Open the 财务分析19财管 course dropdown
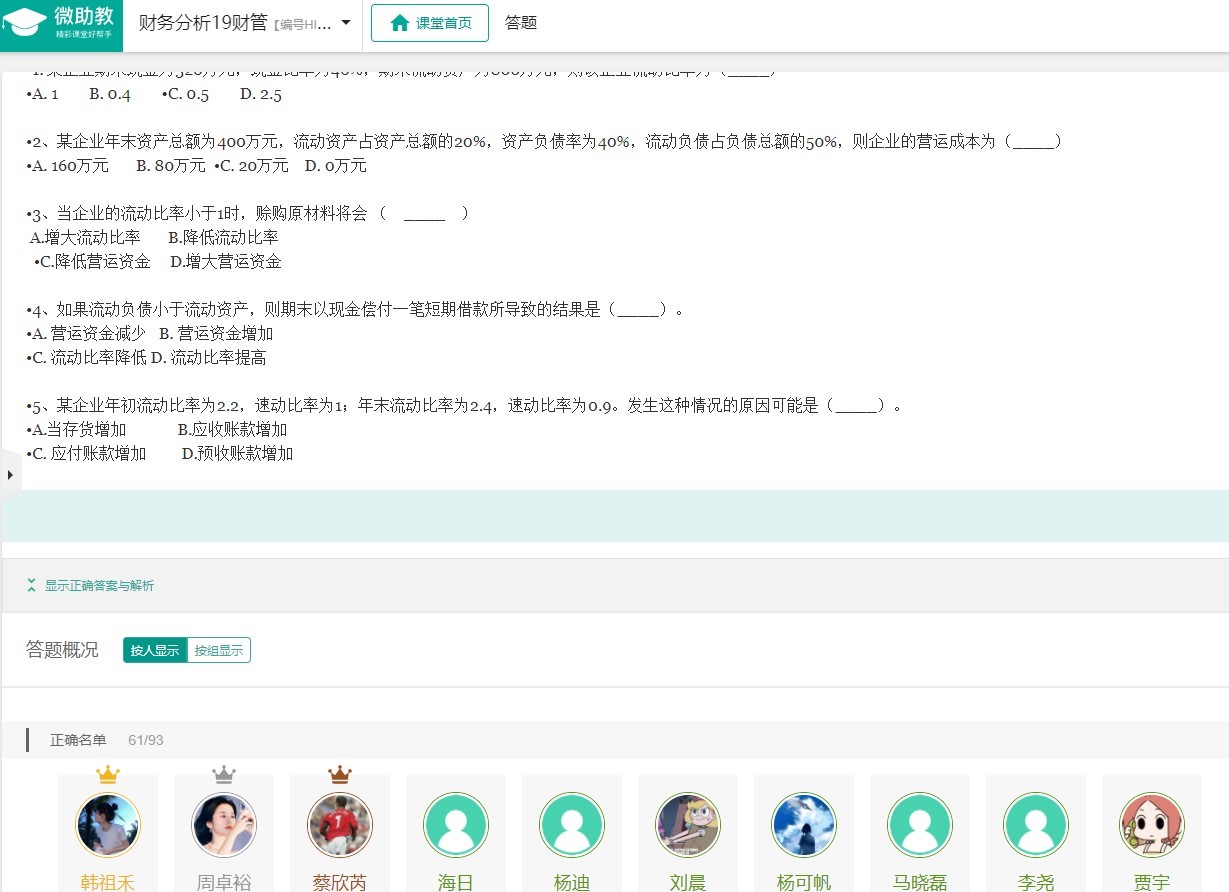This screenshot has width=1229, height=892. point(346,23)
